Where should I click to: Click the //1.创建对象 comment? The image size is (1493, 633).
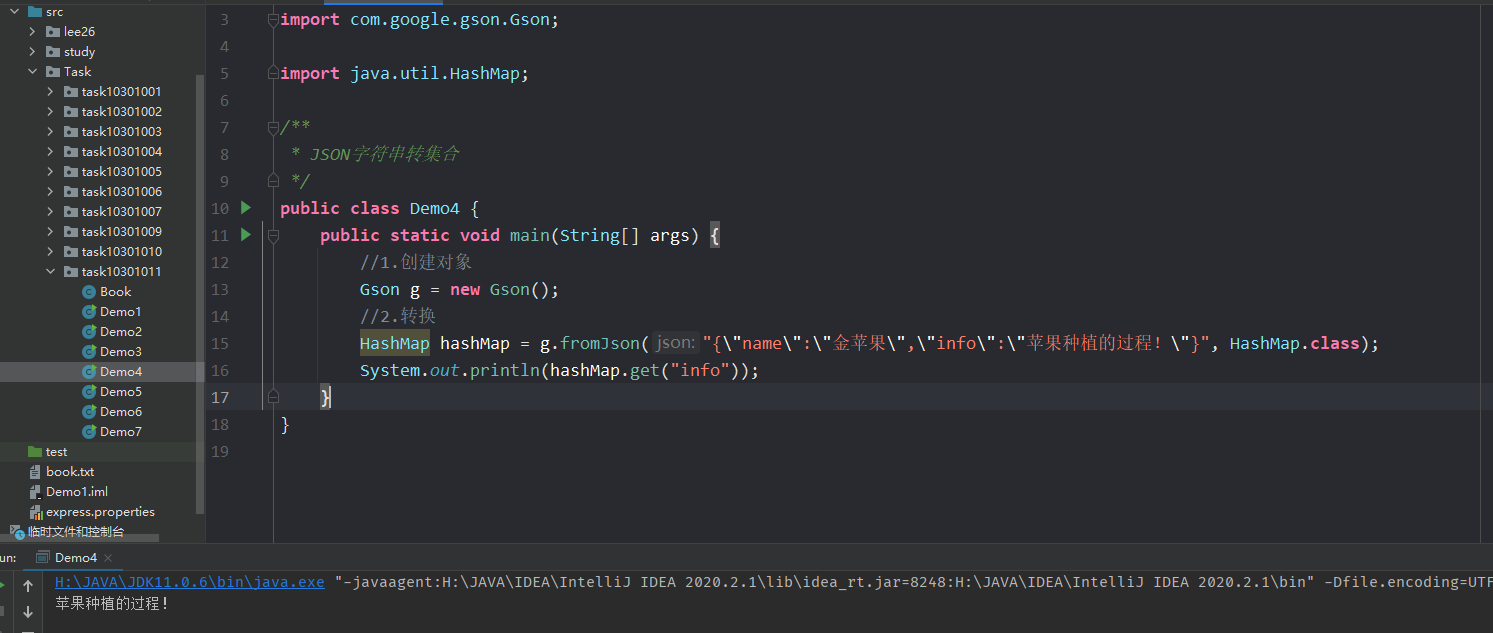416,262
